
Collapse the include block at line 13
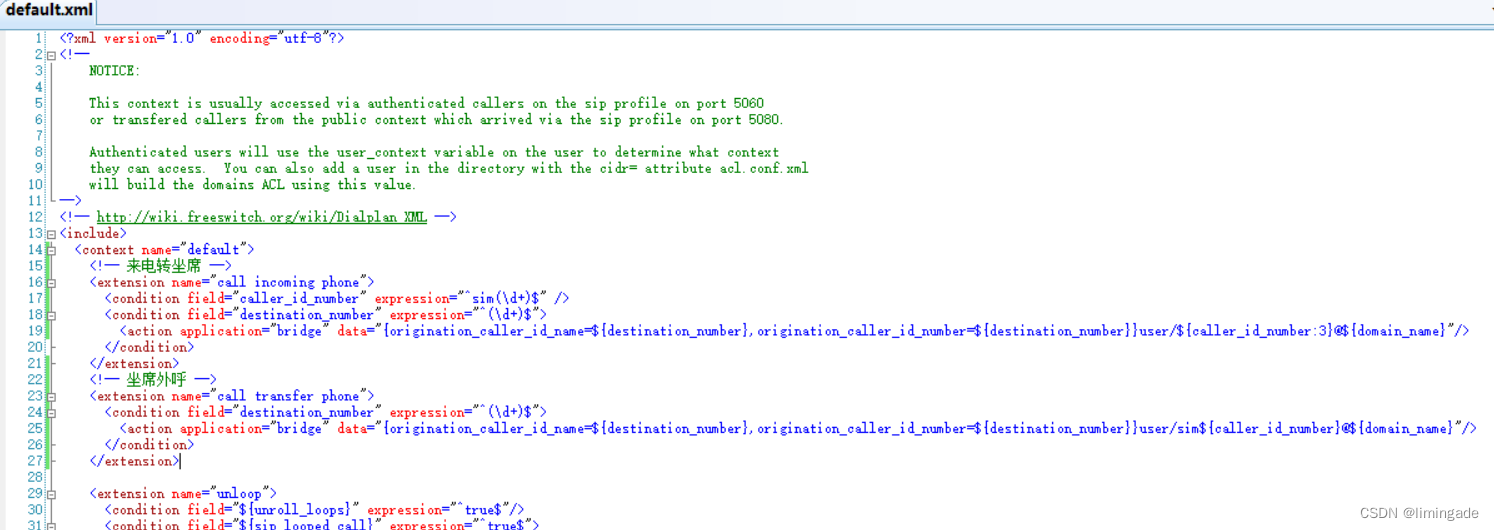coord(51,234)
